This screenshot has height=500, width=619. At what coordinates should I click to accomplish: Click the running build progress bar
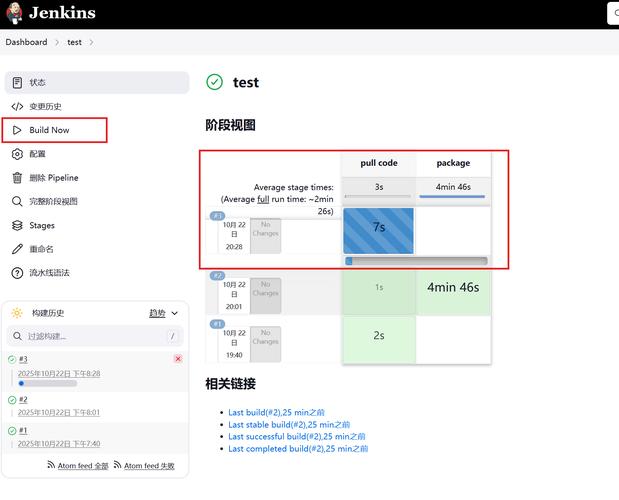click(47, 383)
